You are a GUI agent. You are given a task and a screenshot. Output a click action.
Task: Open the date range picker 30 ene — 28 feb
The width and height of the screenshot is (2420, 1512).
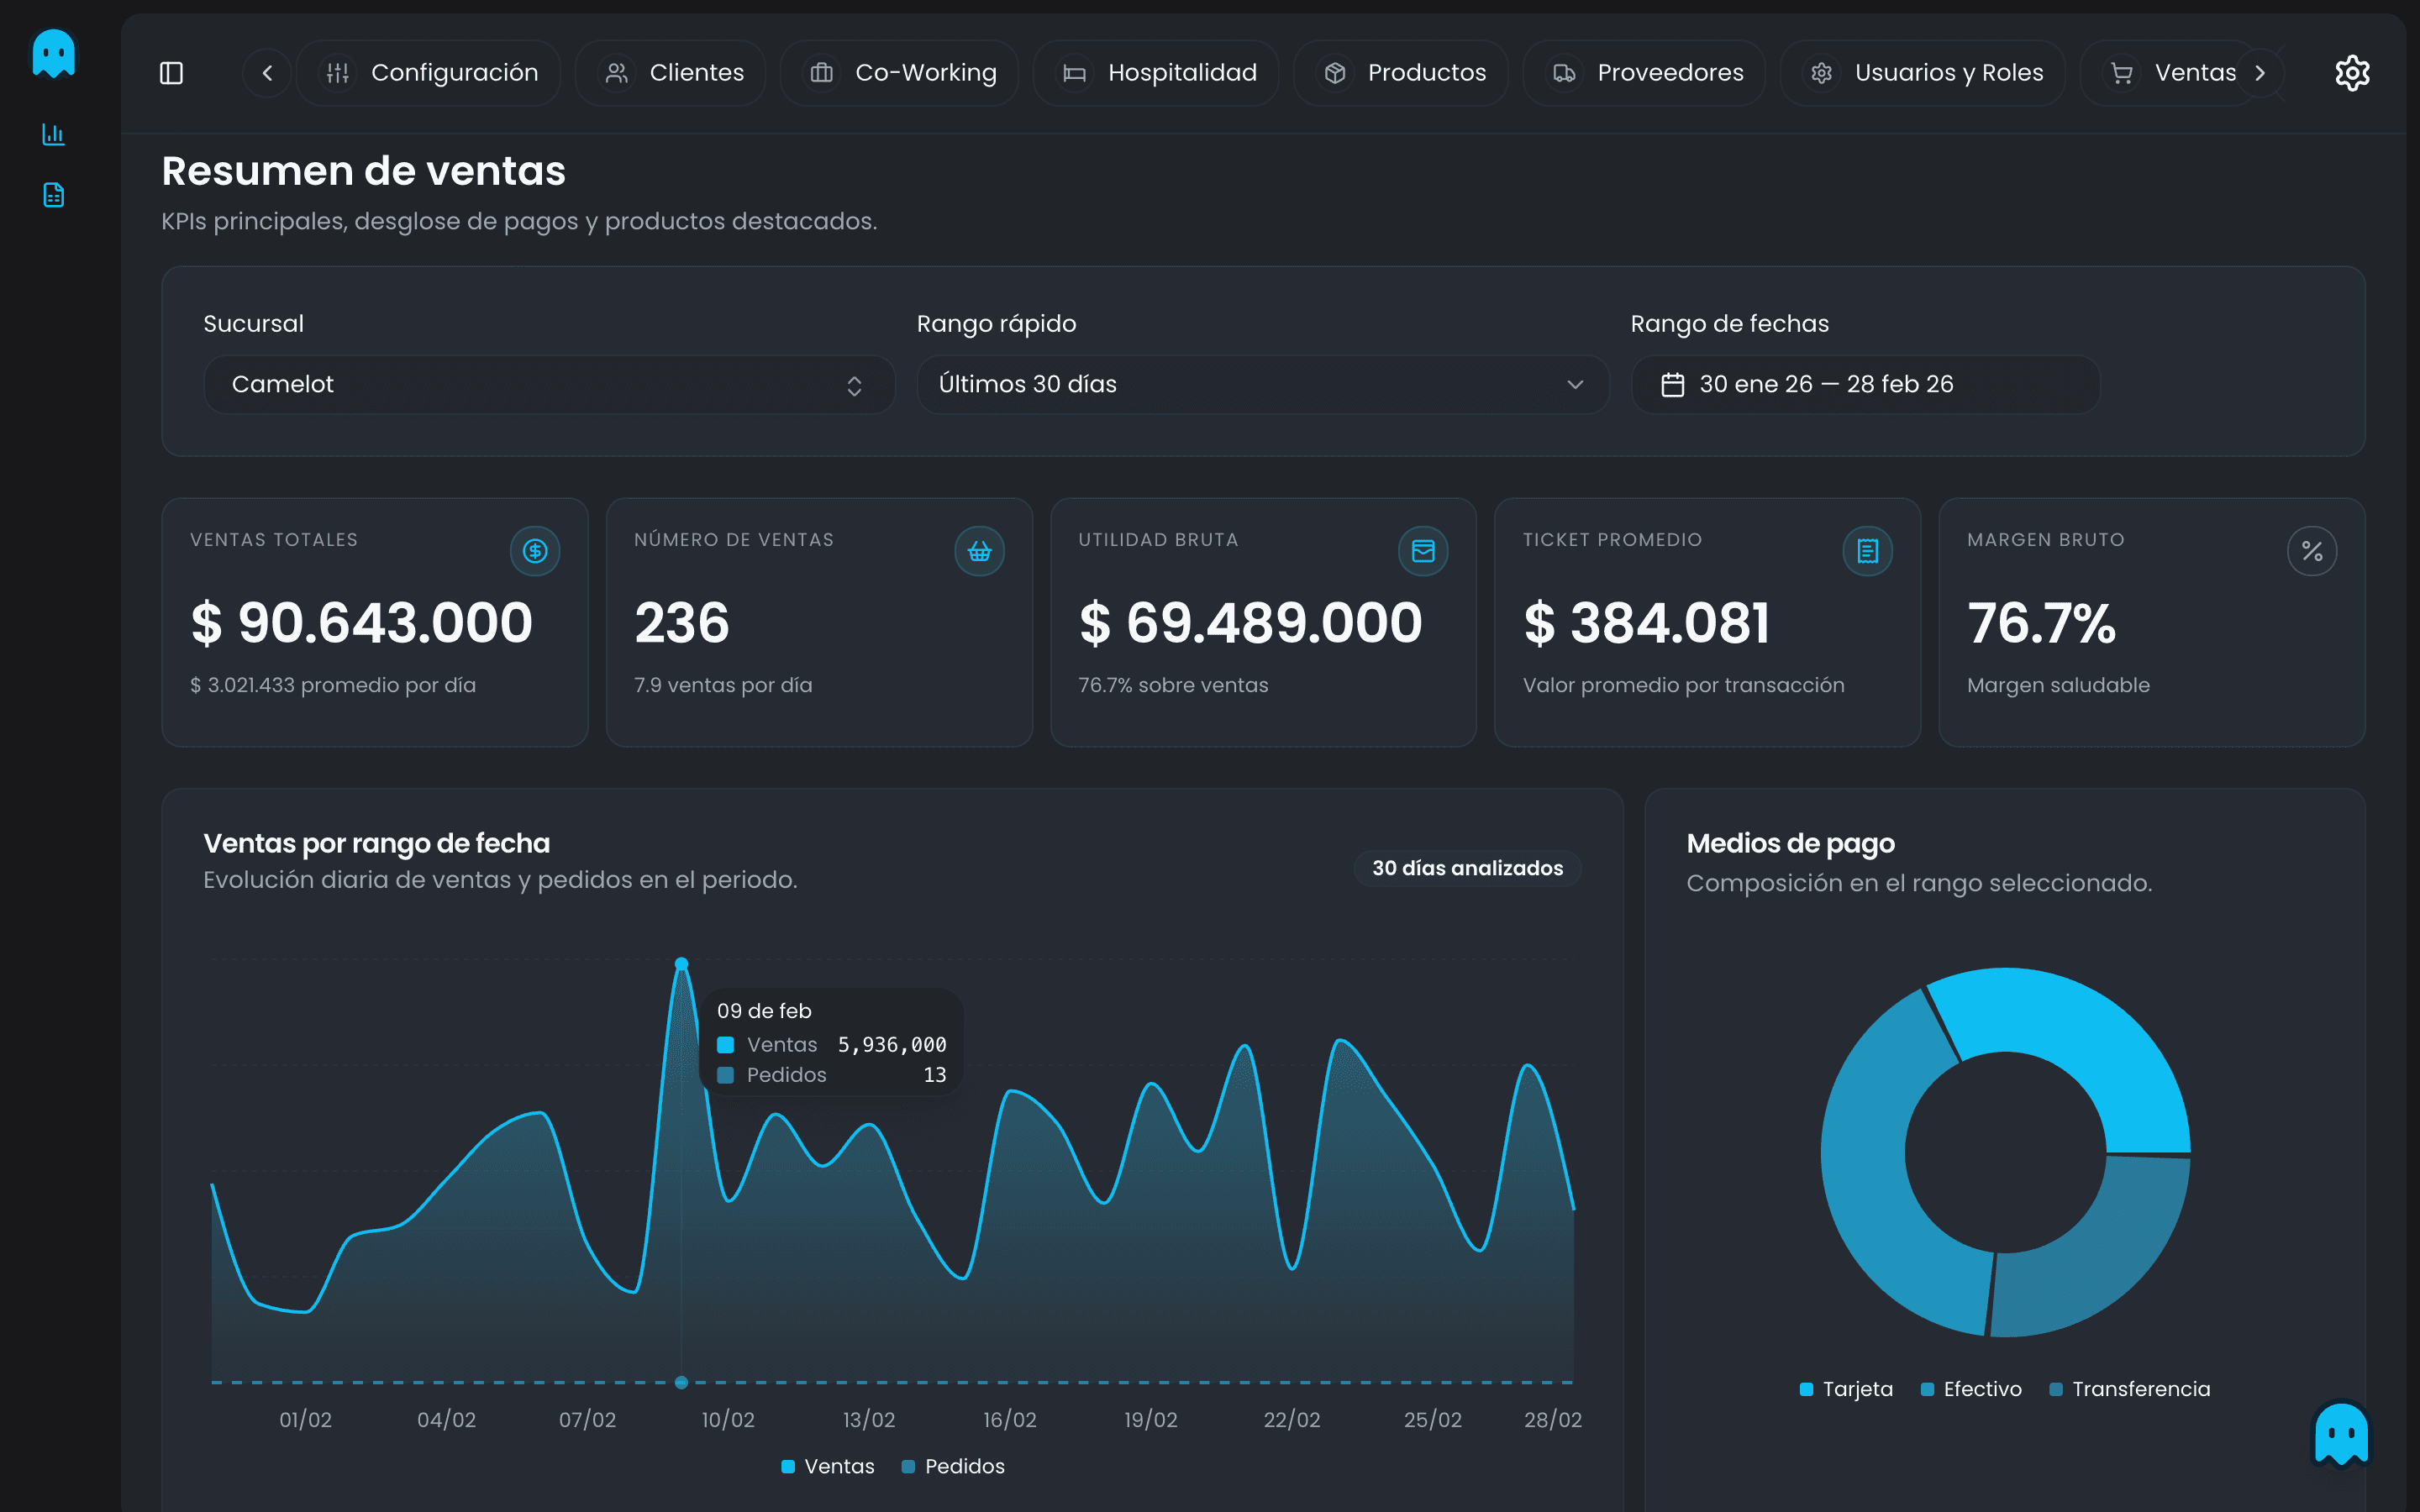click(x=1862, y=384)
